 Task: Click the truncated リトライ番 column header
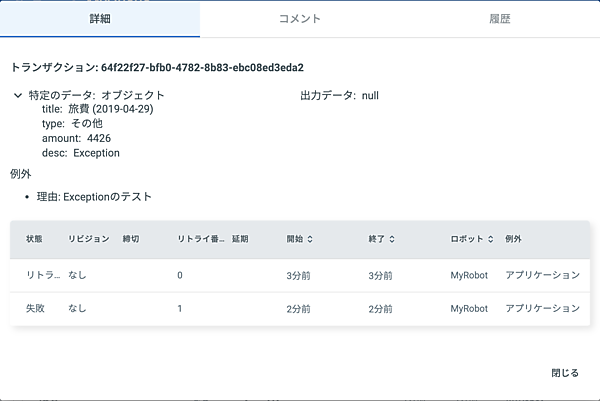click(200, 240)
